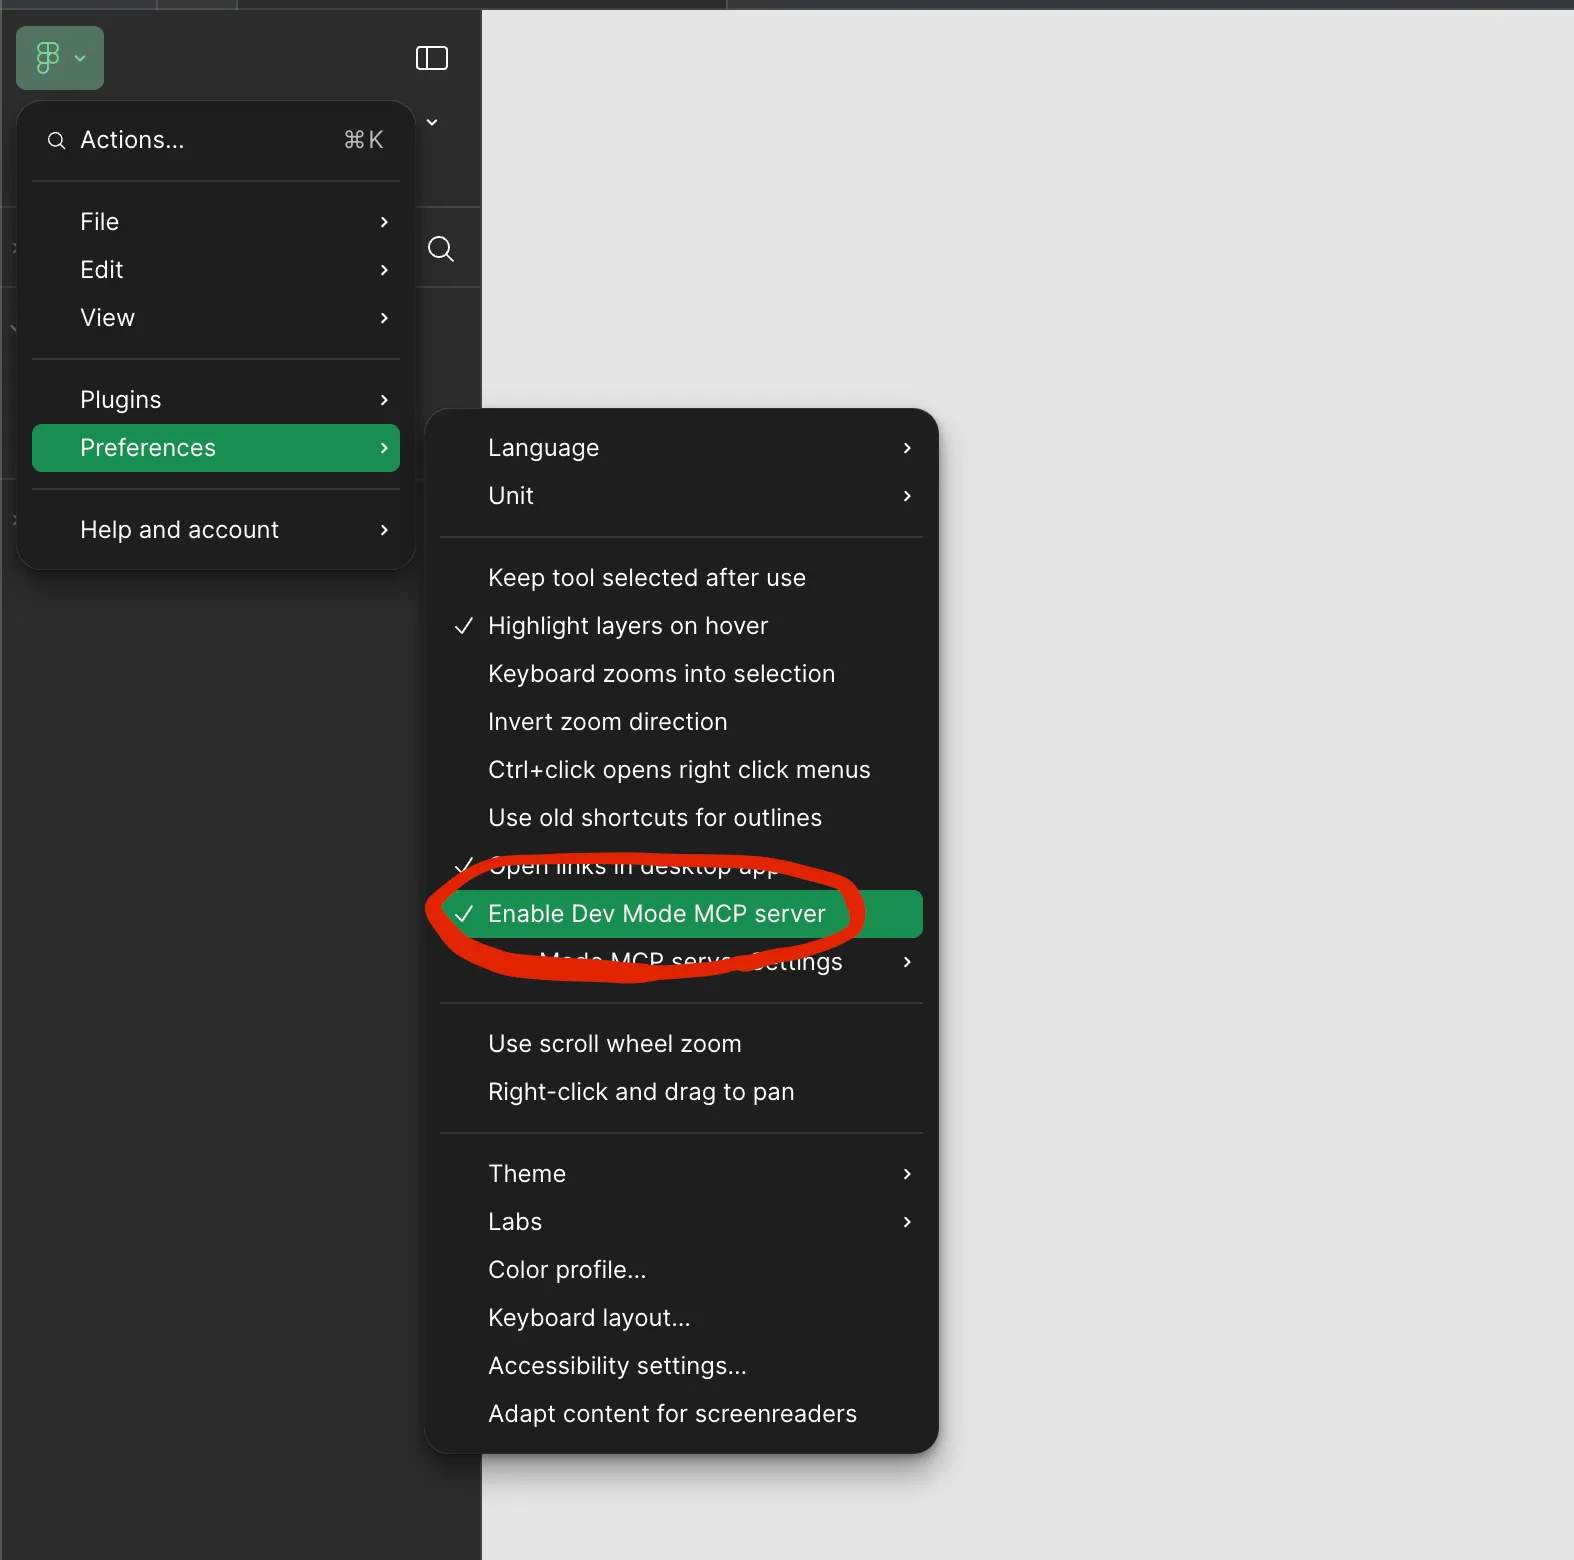
Task: Open Keyboard layout… dialog
Action: tap(681, 1318)
